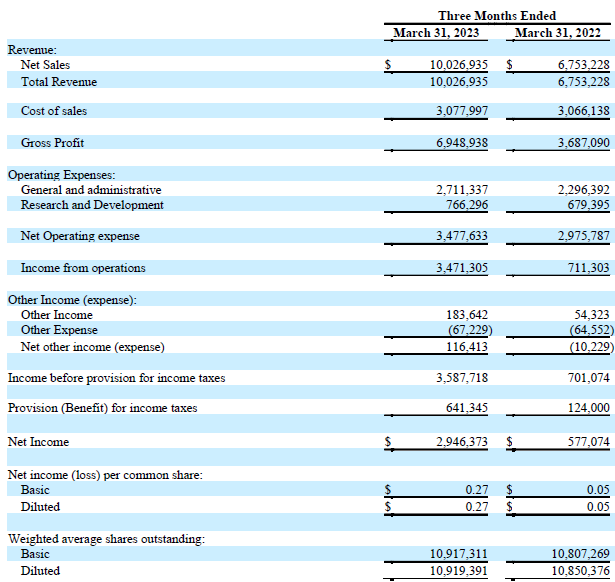Image resolution: width=615 pixels, height=582 pixels.
Task: Click the 'Revenue:' section label
Action: click(x=32, y=50)
